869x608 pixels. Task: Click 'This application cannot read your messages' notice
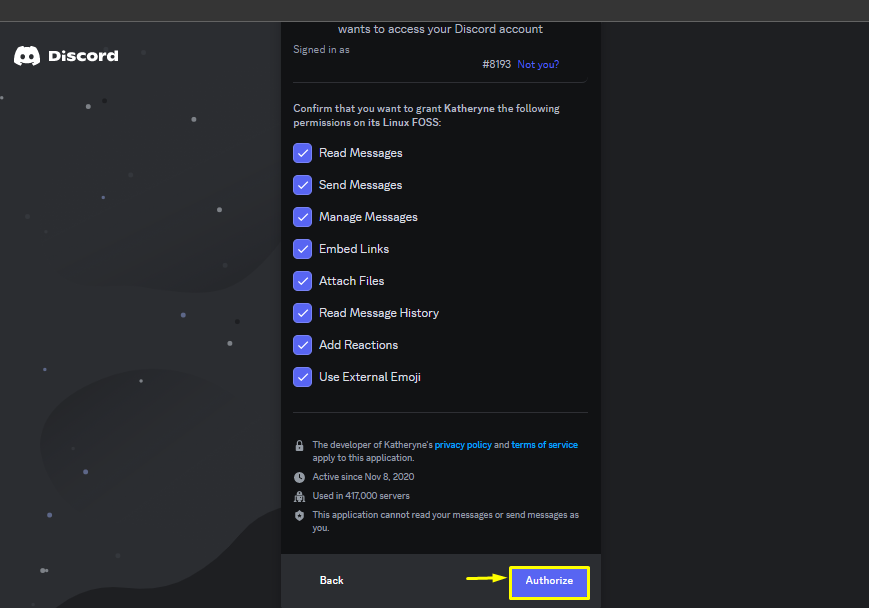pyautogui.click(x=446, y=521)
